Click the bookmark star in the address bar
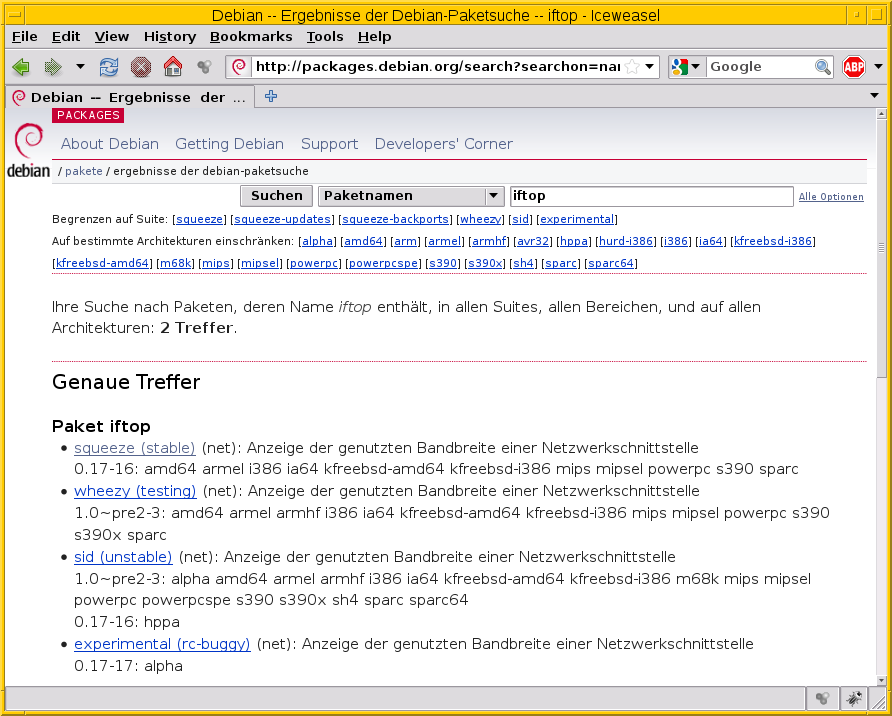 click(630, 66)
